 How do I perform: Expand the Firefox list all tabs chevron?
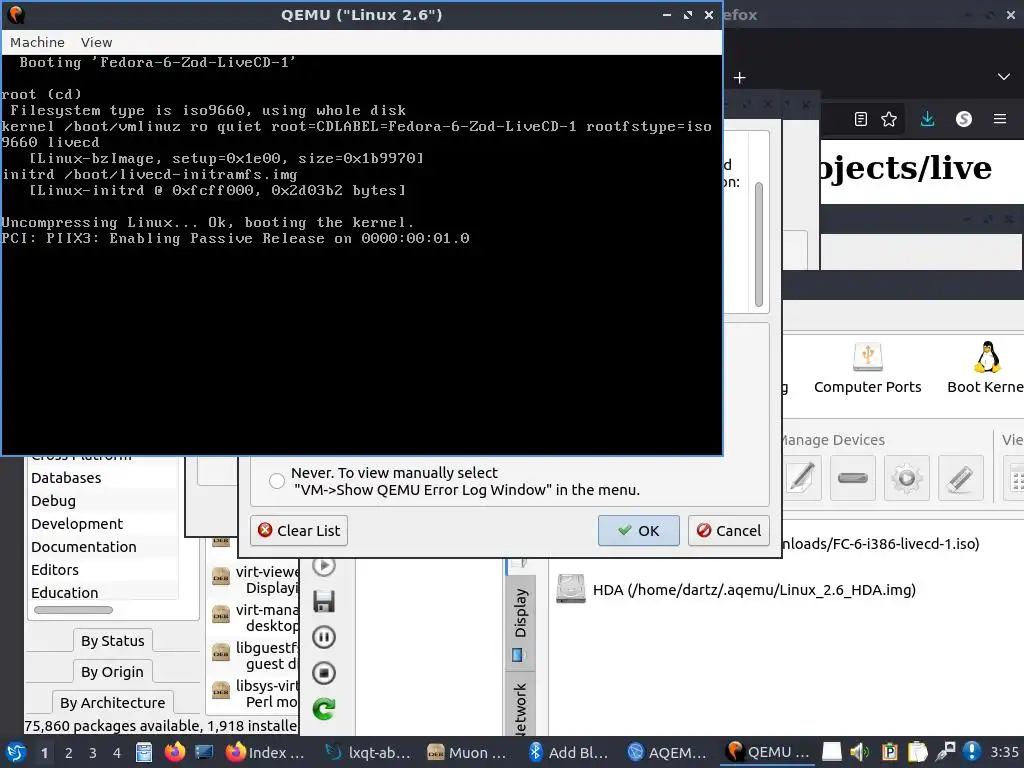(1004, 77)
